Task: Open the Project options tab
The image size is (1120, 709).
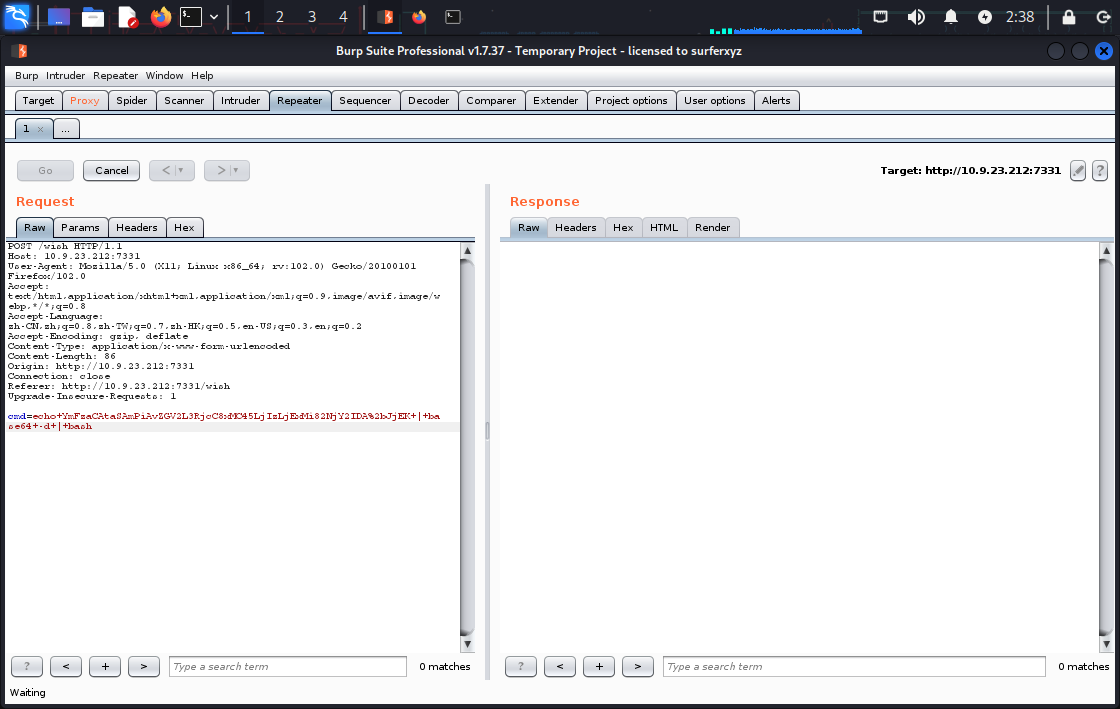Action: click(x=631, y=101)
